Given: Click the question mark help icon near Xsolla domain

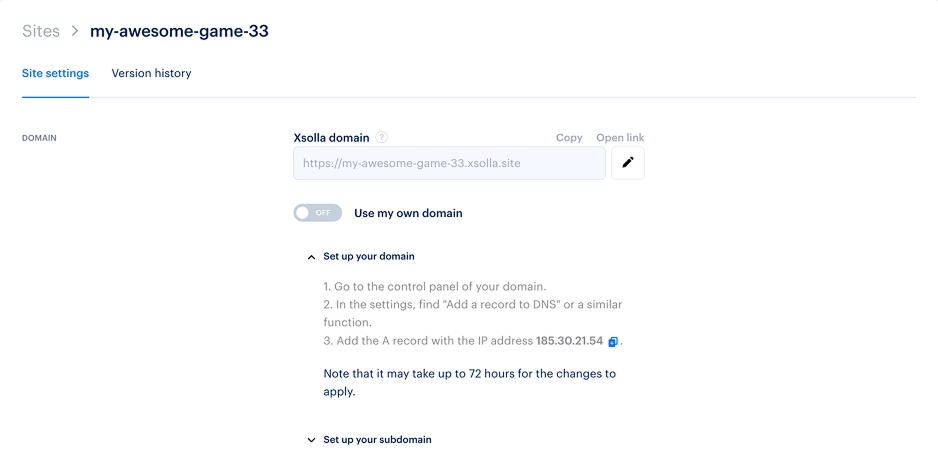Looking at the screenshot, I should click(x=382, y=138).
